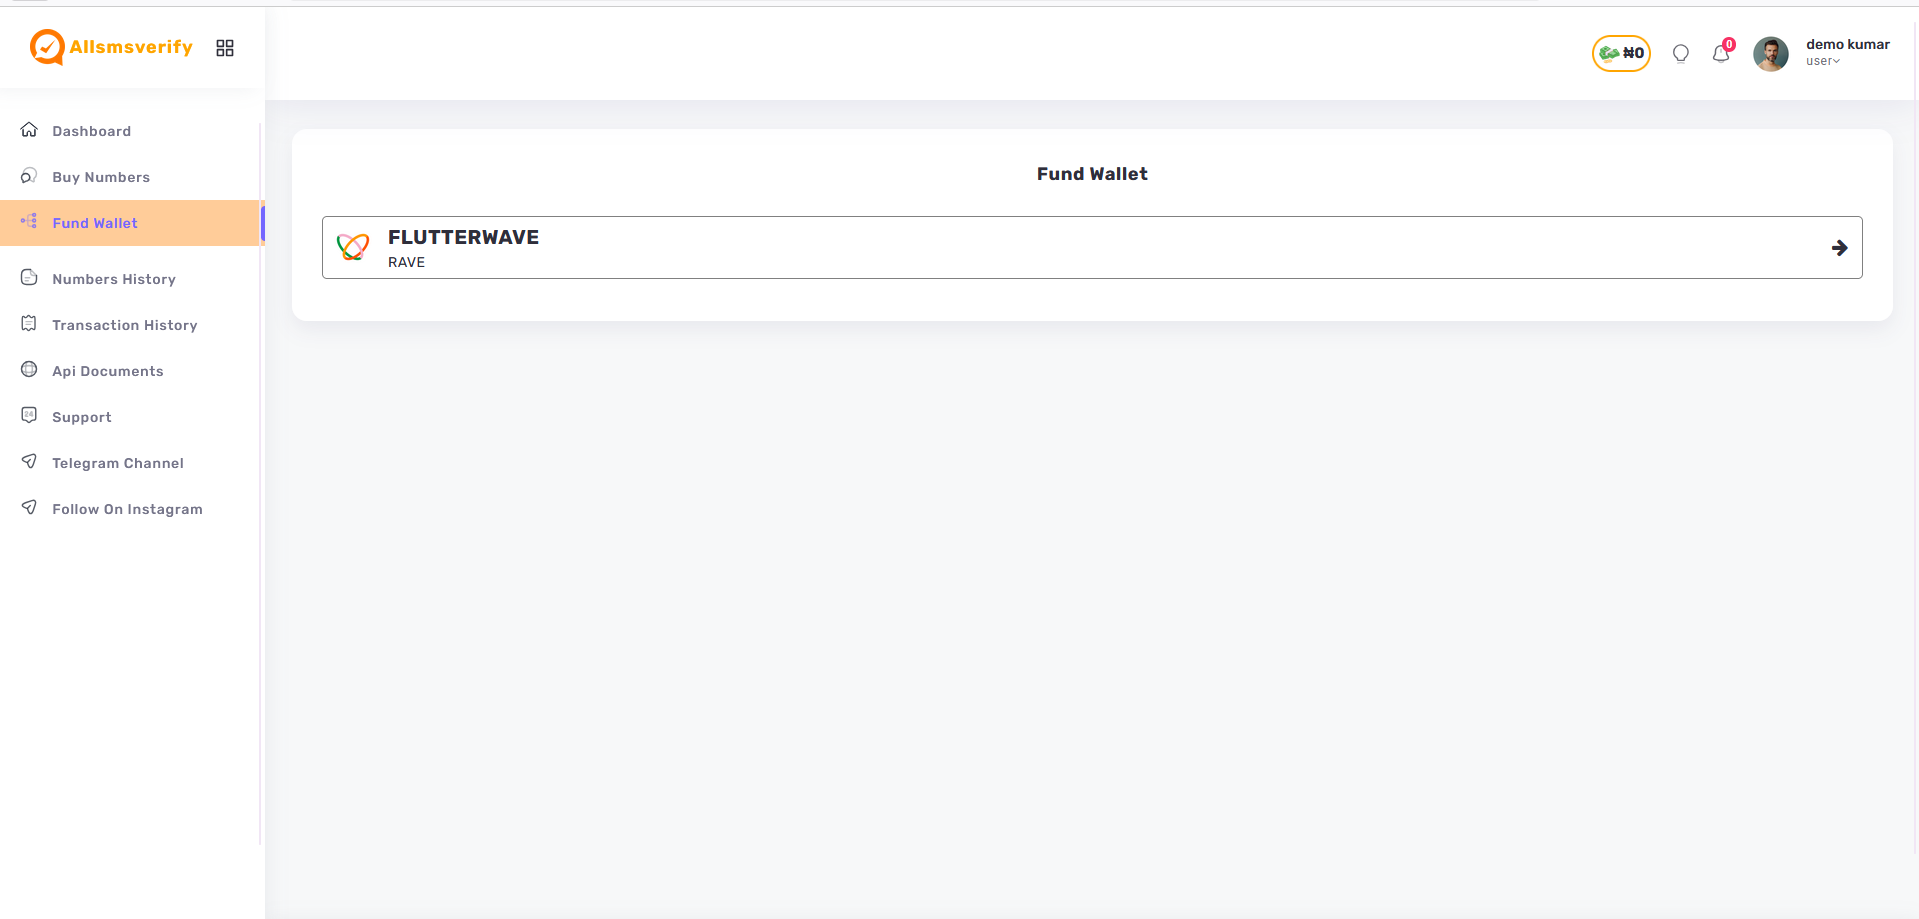Click the red notification count badge
This screenshot has width=1919, height=919.
[1729, 44]
